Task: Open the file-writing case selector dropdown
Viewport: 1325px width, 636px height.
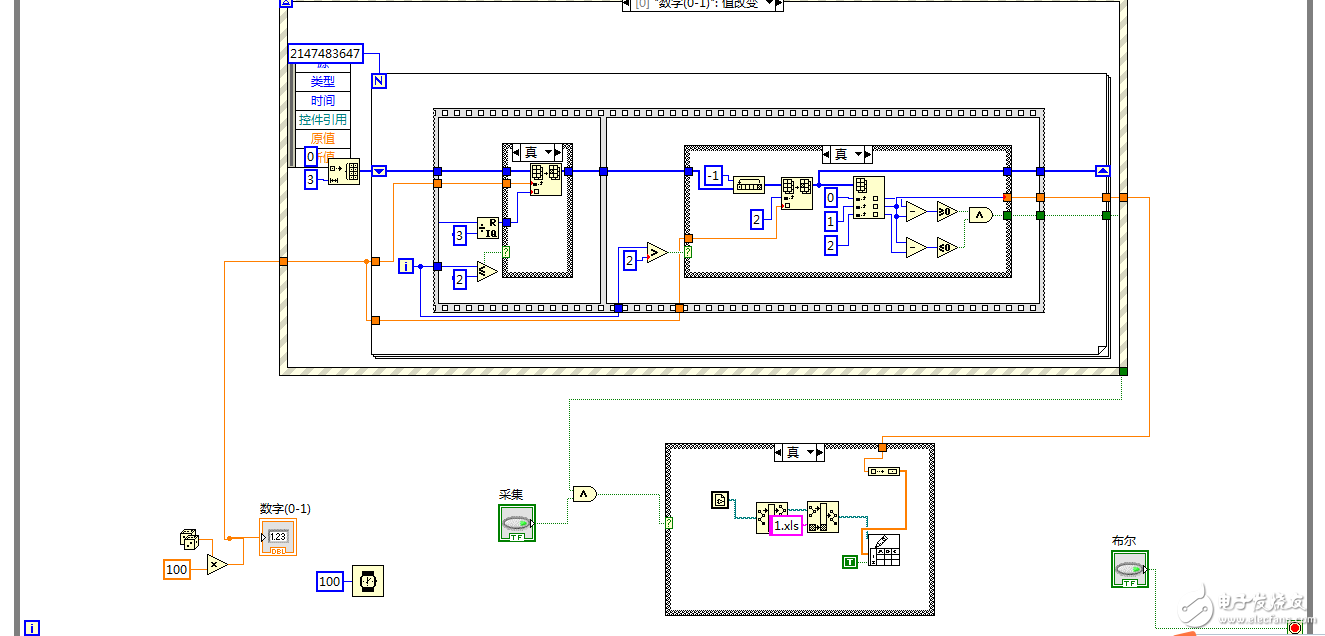Action: pos(811,452)
